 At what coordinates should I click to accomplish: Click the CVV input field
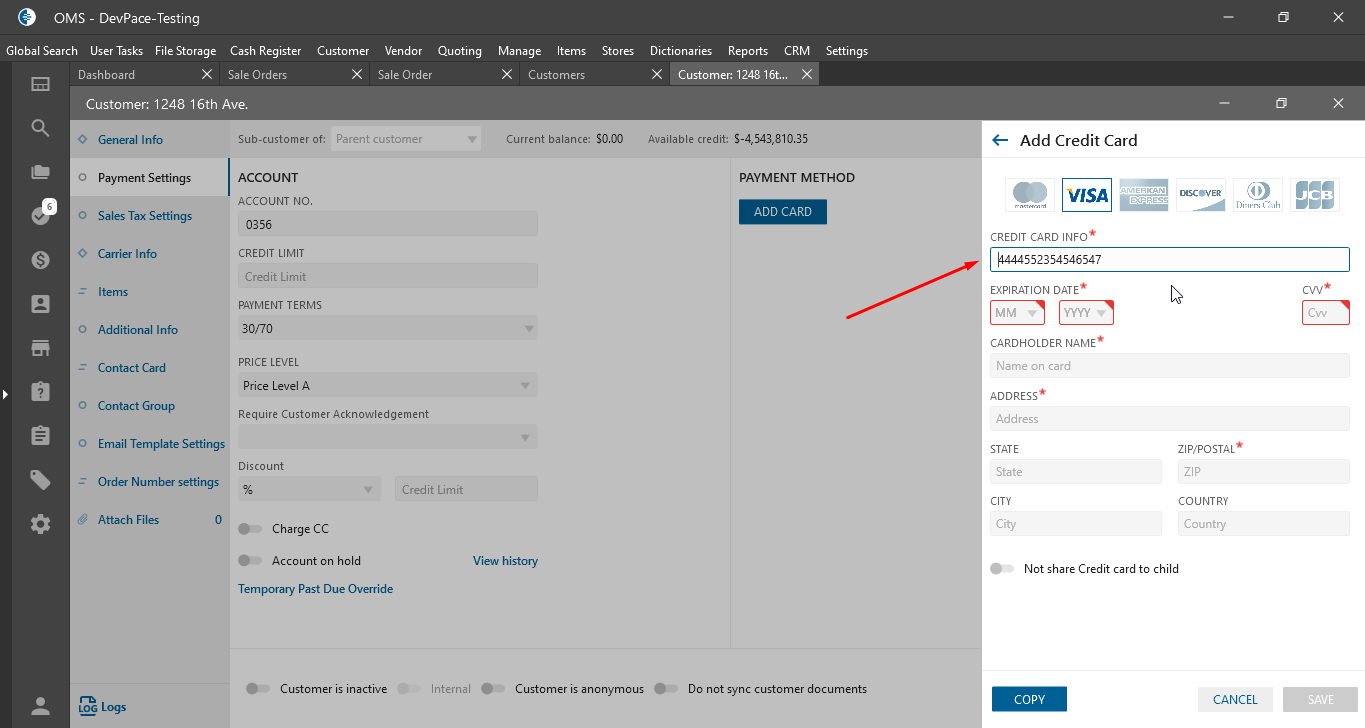coord(1326,313)
